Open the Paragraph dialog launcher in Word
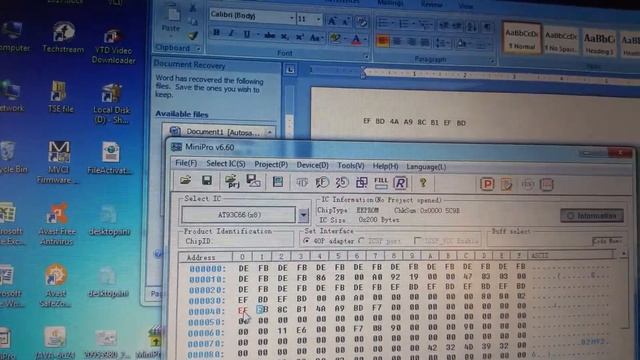The image size is (640, 360). [492, 61]
